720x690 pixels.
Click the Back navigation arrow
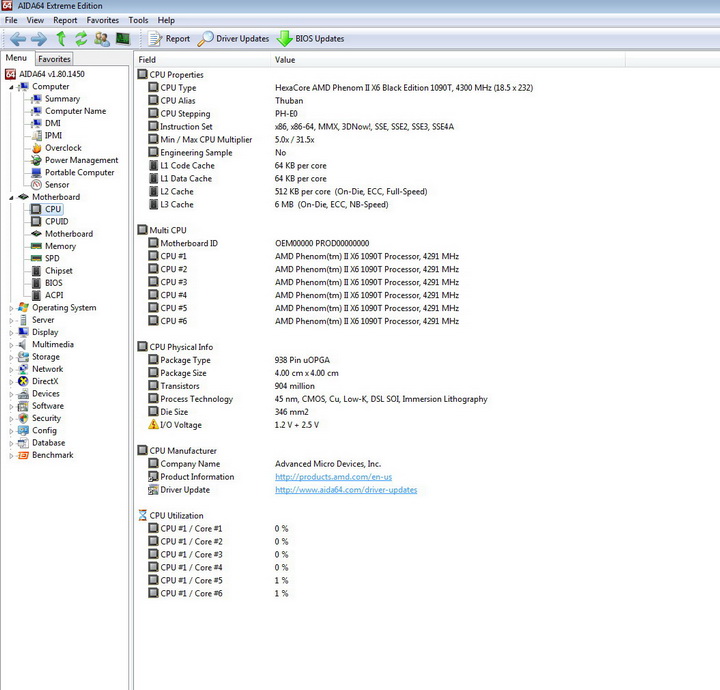[x=17, y=39]
